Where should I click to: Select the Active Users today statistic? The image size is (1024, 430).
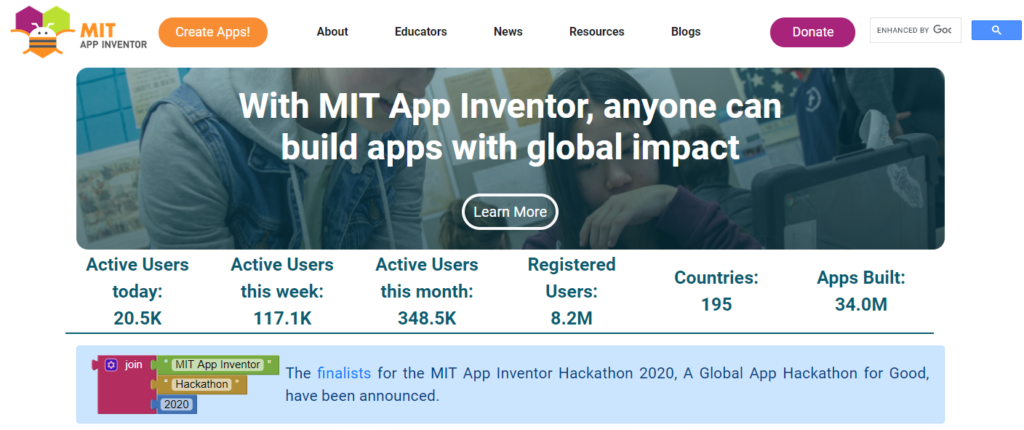pyautogui.click(x=137, y=291)
